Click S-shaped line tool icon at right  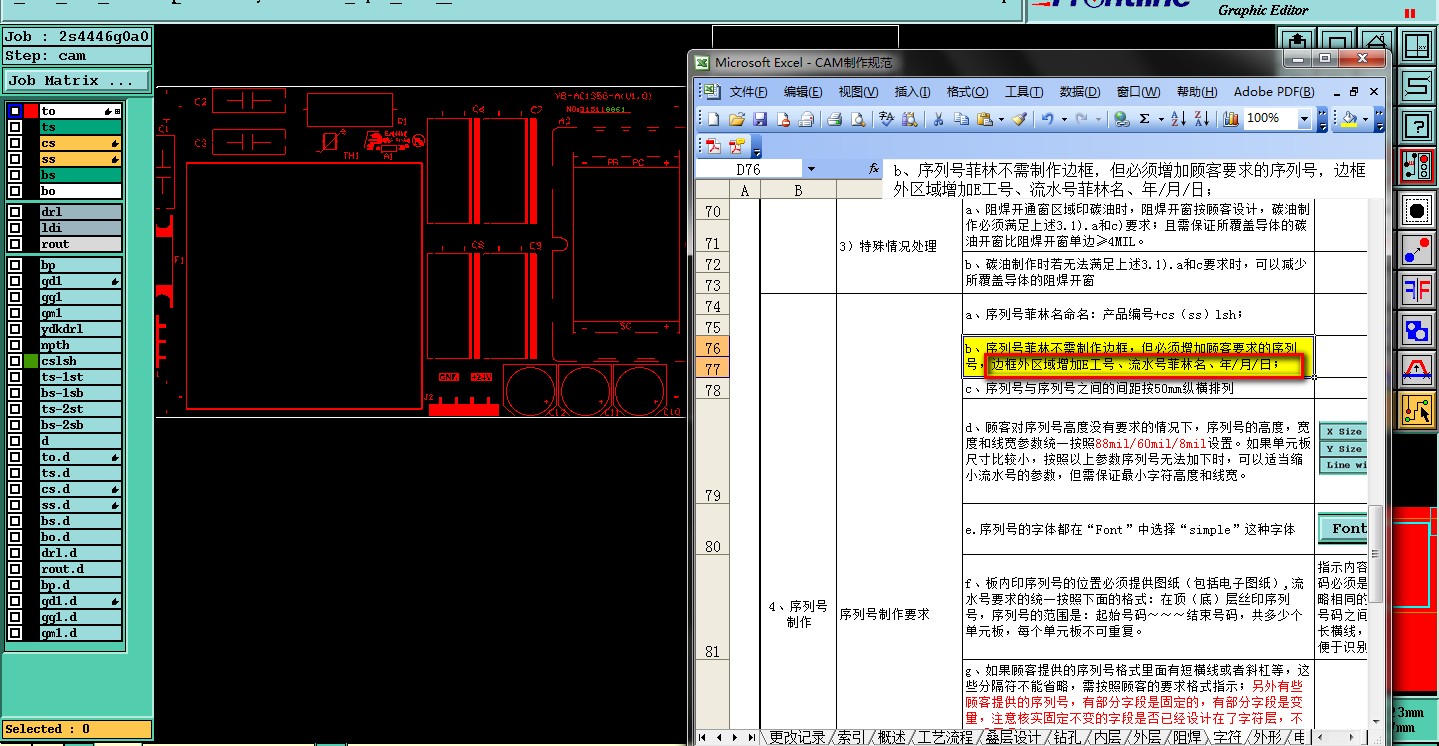[1416, 85]
